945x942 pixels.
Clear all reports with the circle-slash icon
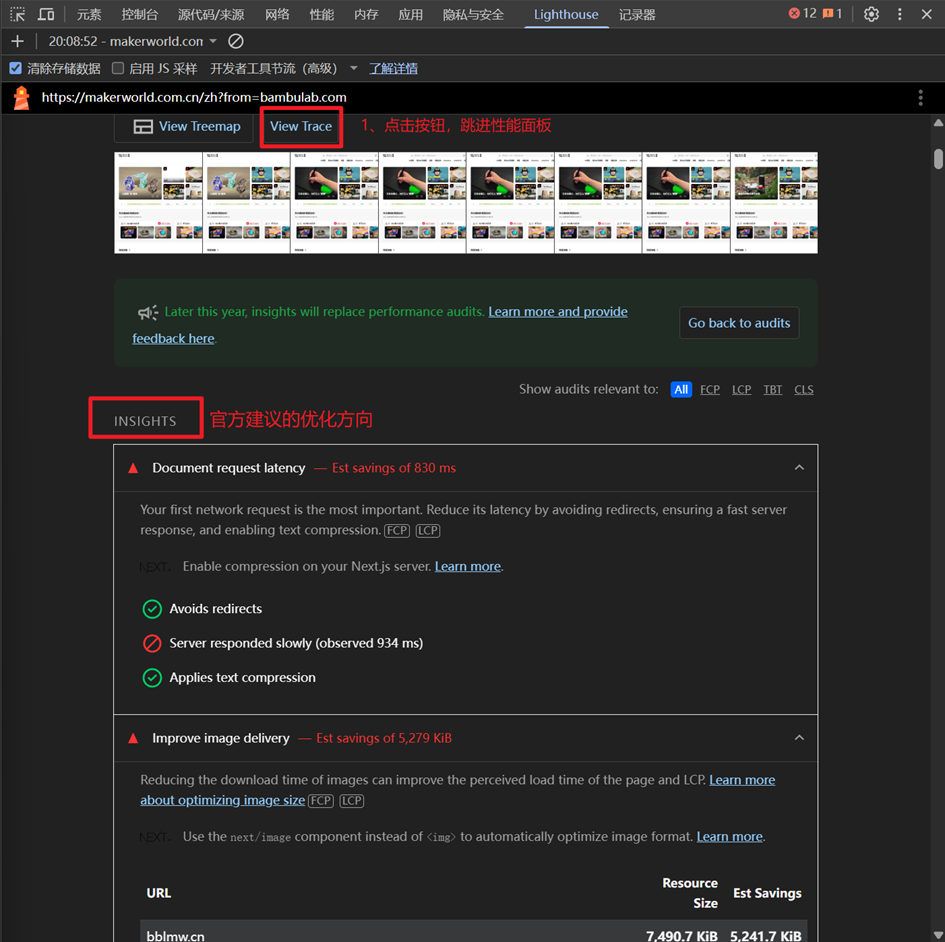(236, 41)
